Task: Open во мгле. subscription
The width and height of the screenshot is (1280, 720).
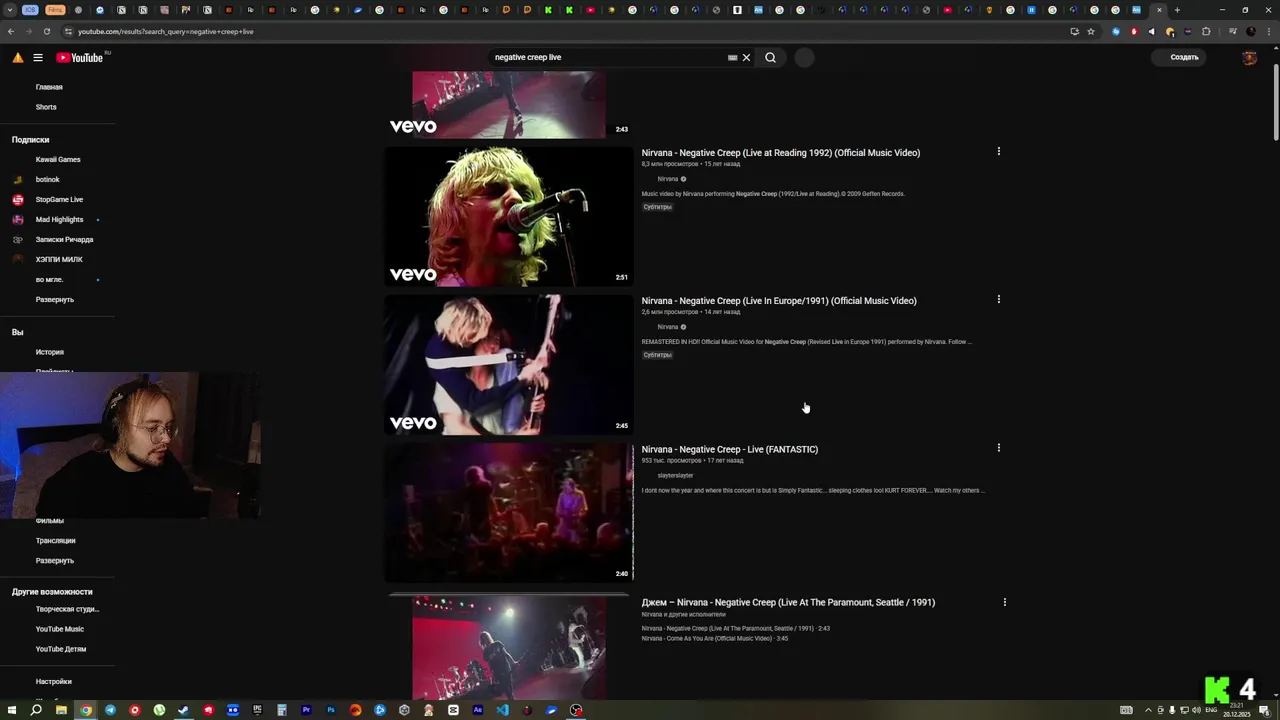Action: click(x=49, y=279)
